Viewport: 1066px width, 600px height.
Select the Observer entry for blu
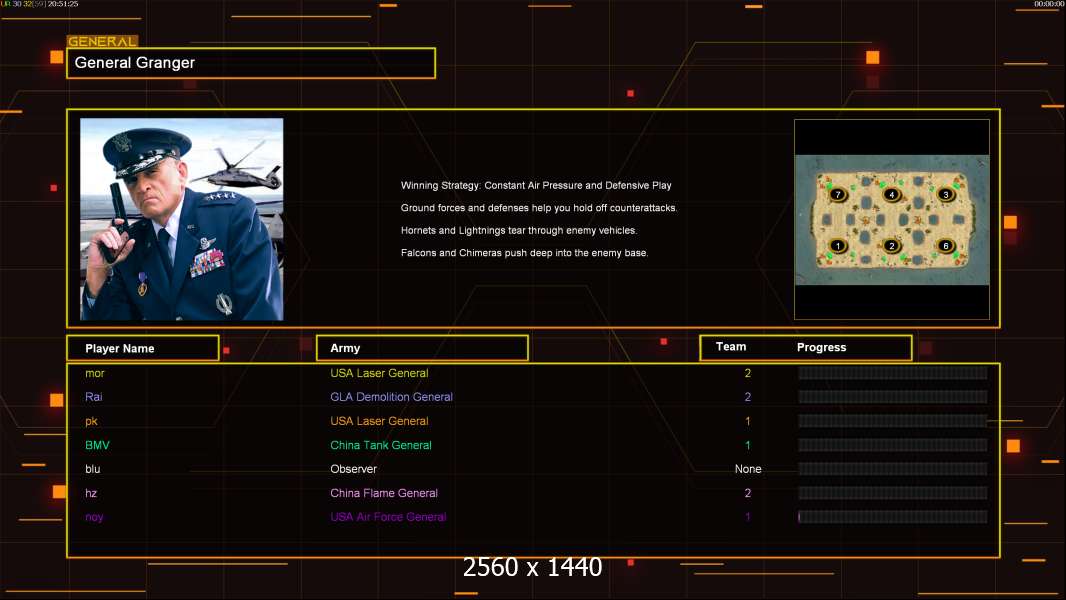353,469
